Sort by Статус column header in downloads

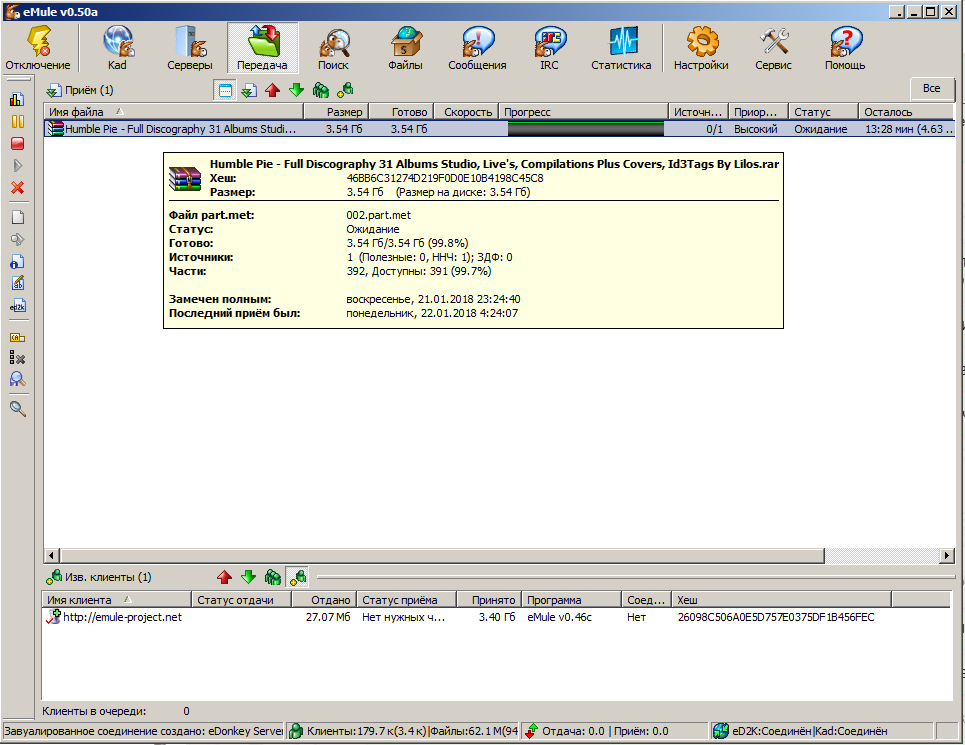pyautogui.click(x=823, y=112)
